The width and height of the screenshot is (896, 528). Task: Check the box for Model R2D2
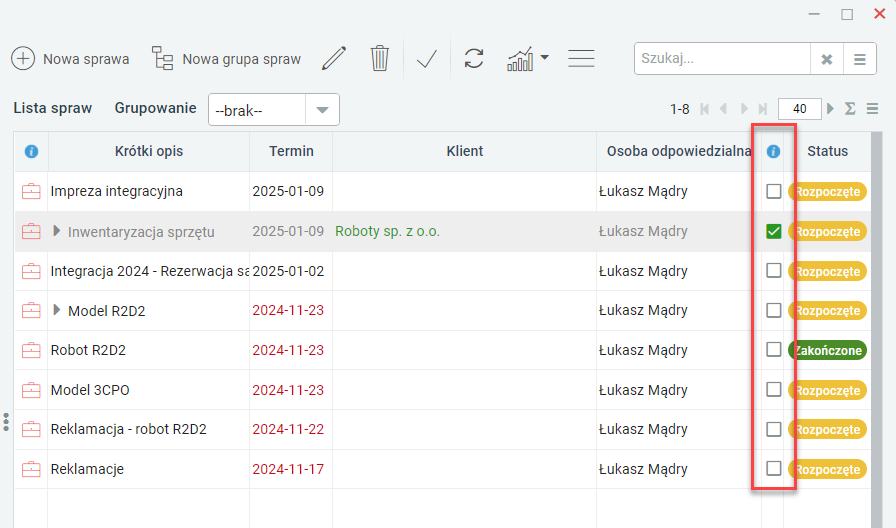[x=773, y=310]
